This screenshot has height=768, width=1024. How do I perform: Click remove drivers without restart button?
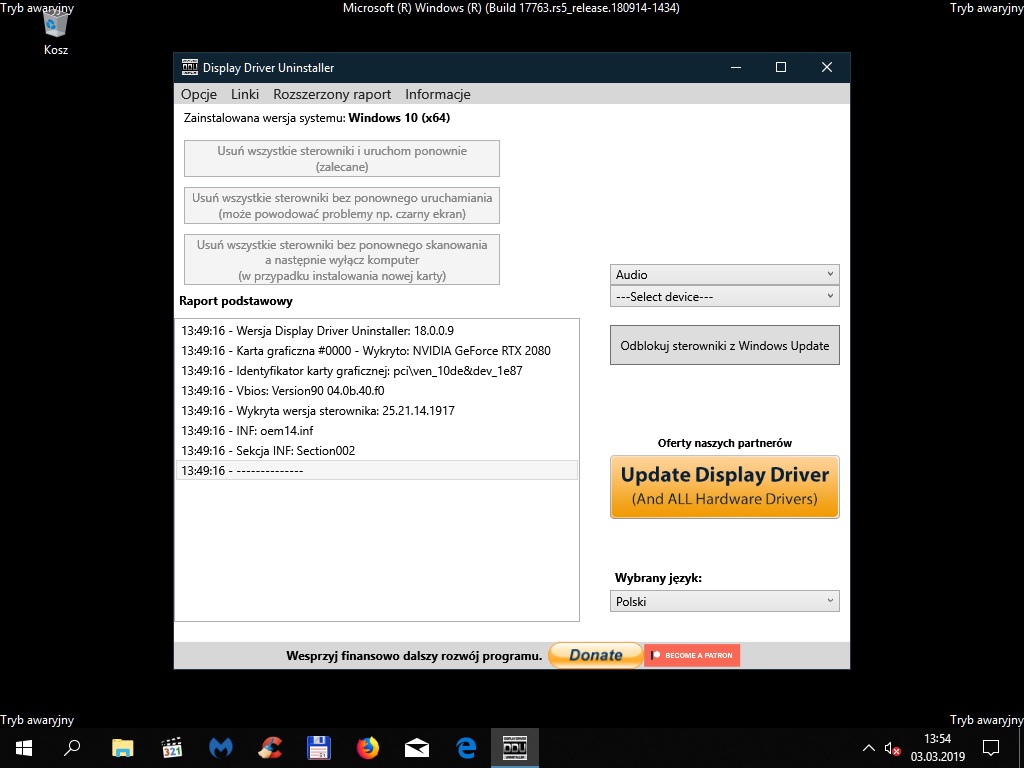[342, 206]
